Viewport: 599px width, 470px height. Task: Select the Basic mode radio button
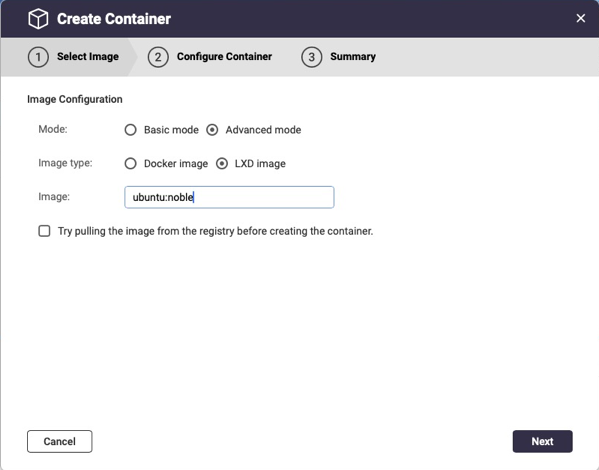point(130,130)
